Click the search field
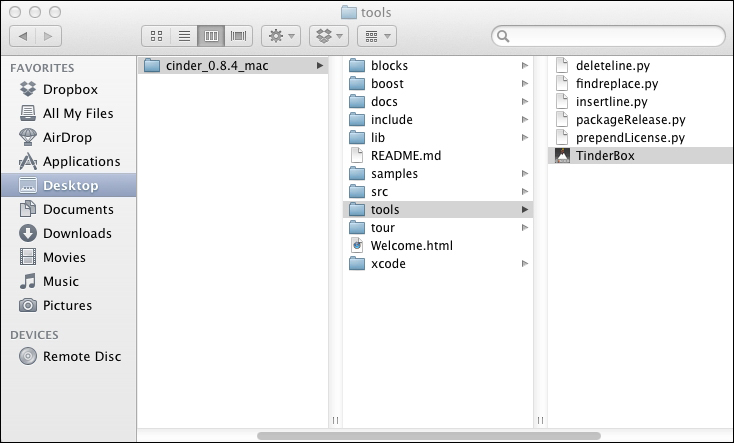This screenshot has width=734, height=443. tap(608, 36)
